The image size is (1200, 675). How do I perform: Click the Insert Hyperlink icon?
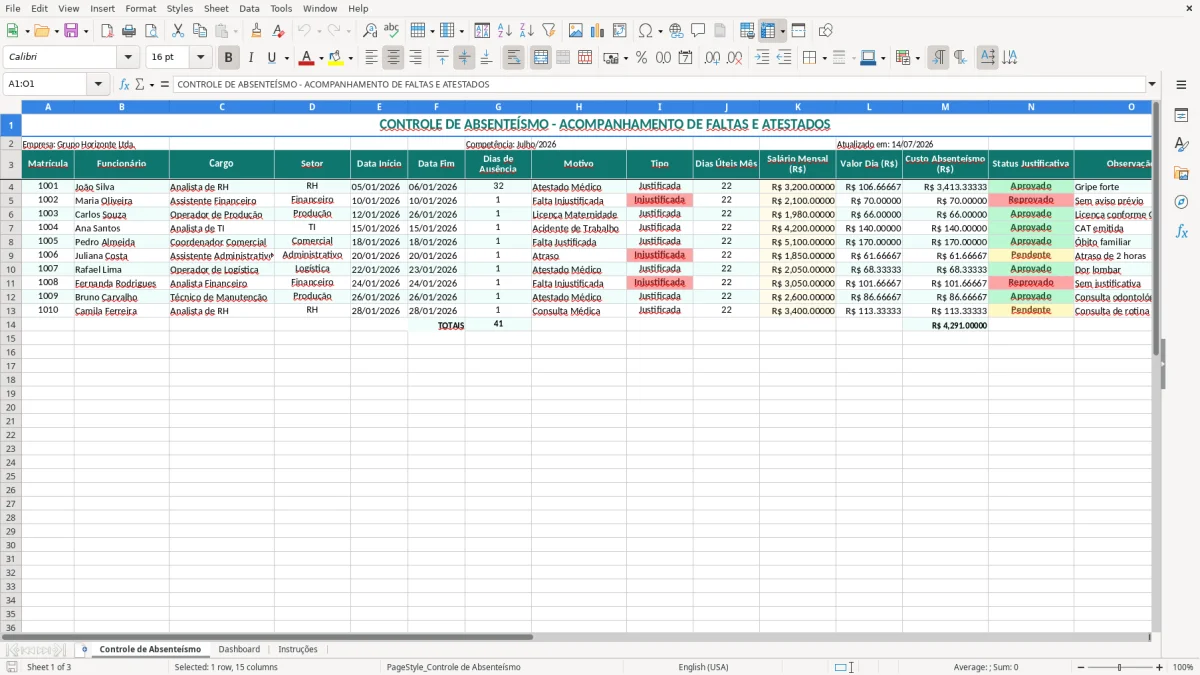point(676,31)
